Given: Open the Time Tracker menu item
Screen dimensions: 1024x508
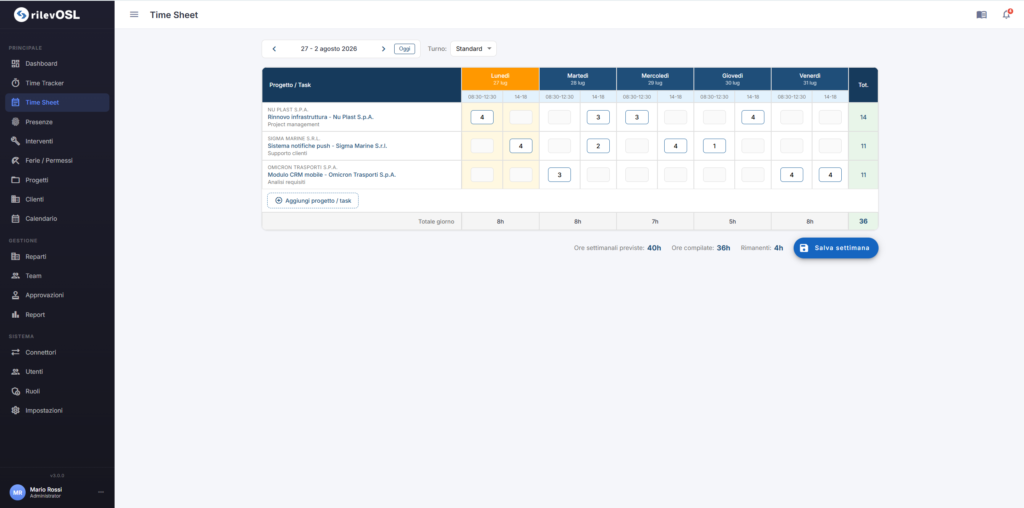Looking at the screenshot, I should tap(57, 83).
